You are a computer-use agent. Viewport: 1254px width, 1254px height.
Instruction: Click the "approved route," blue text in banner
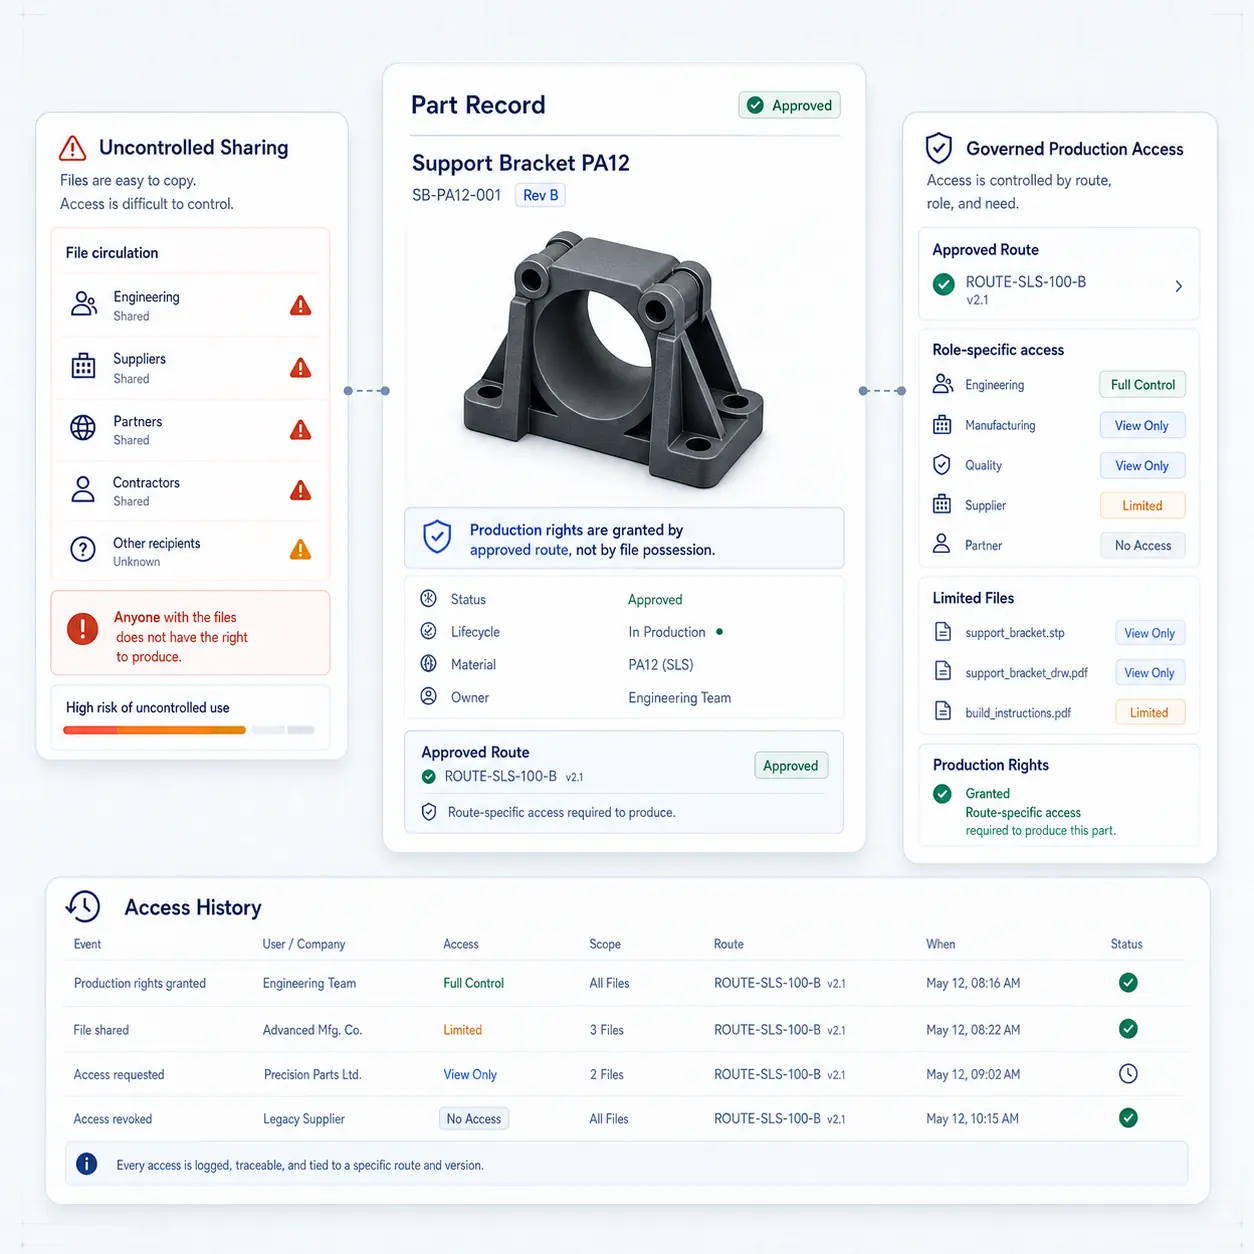click(520, 550)
